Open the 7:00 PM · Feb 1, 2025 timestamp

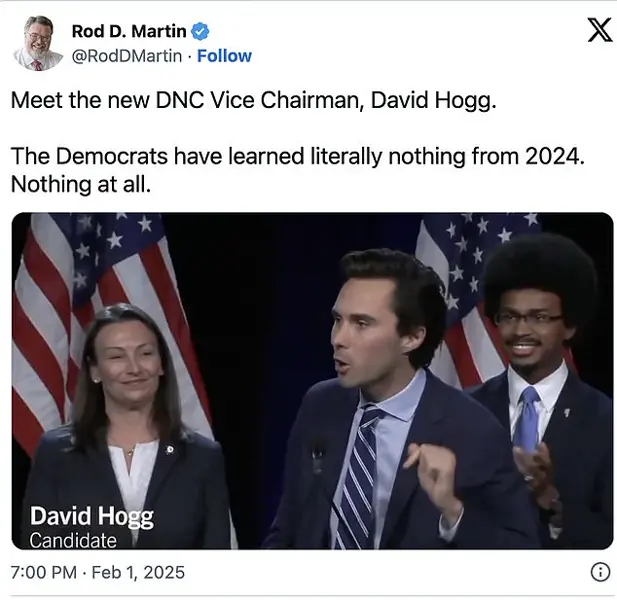click(x=98, y=573)
